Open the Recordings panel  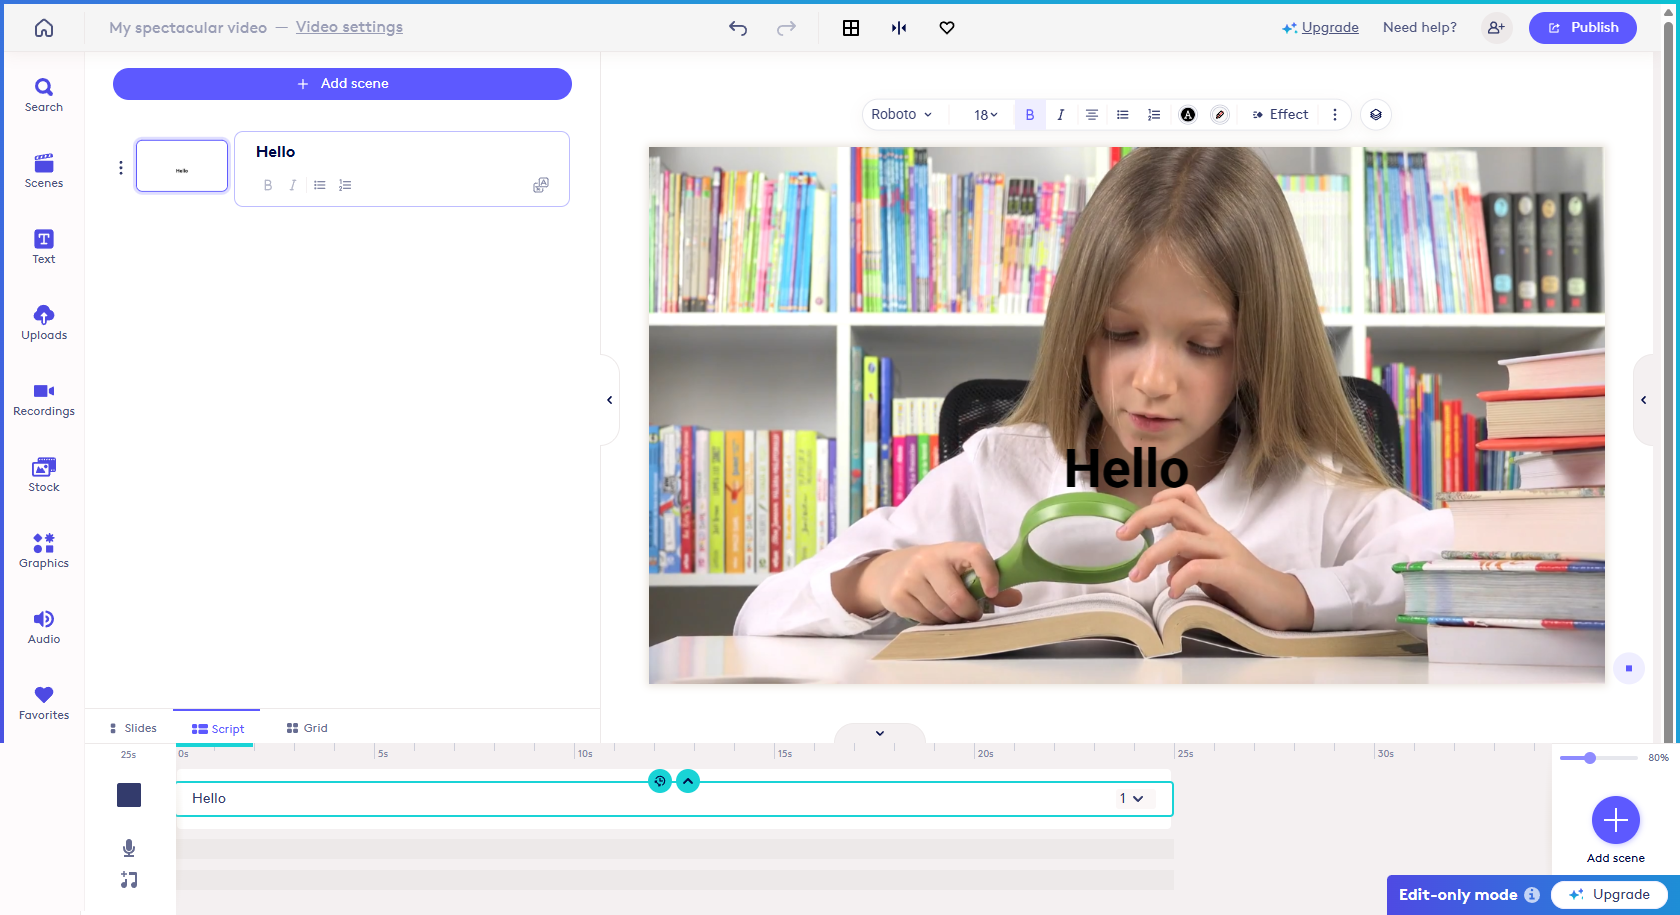tap(43, 398)
